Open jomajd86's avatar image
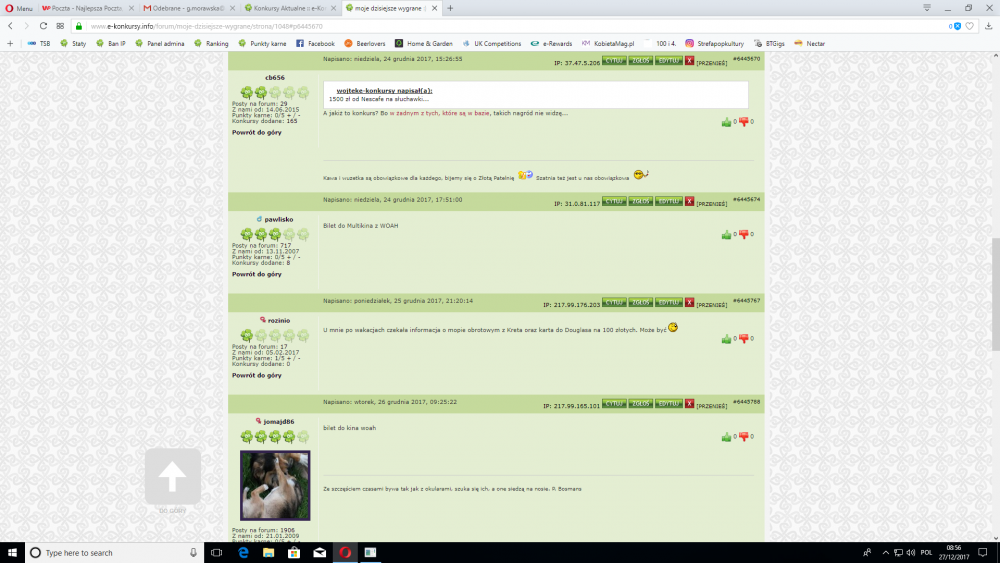This screenshot has height=563, width=1000. [x=275, y=485]
